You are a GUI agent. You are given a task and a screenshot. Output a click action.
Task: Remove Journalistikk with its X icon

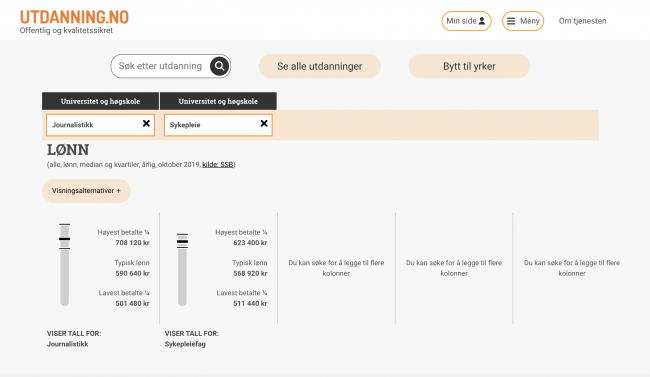pyautogui.click(x=146, y=124)
